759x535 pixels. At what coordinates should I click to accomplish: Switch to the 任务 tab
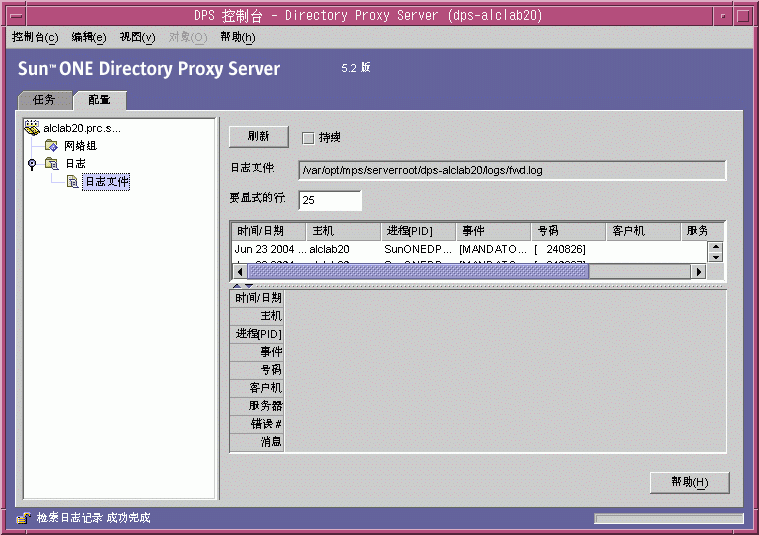[x=45, y=100]
